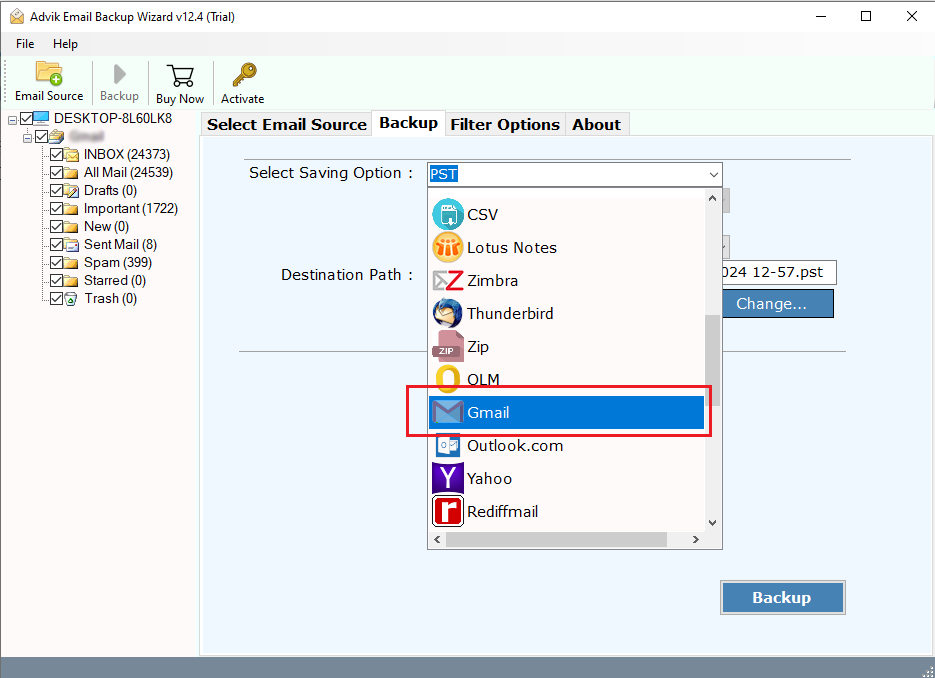Image resolution: width=935 pixels, height=678 pixels.
Task: Pick the Outlook.com icon option
Action: pos(447,445)
